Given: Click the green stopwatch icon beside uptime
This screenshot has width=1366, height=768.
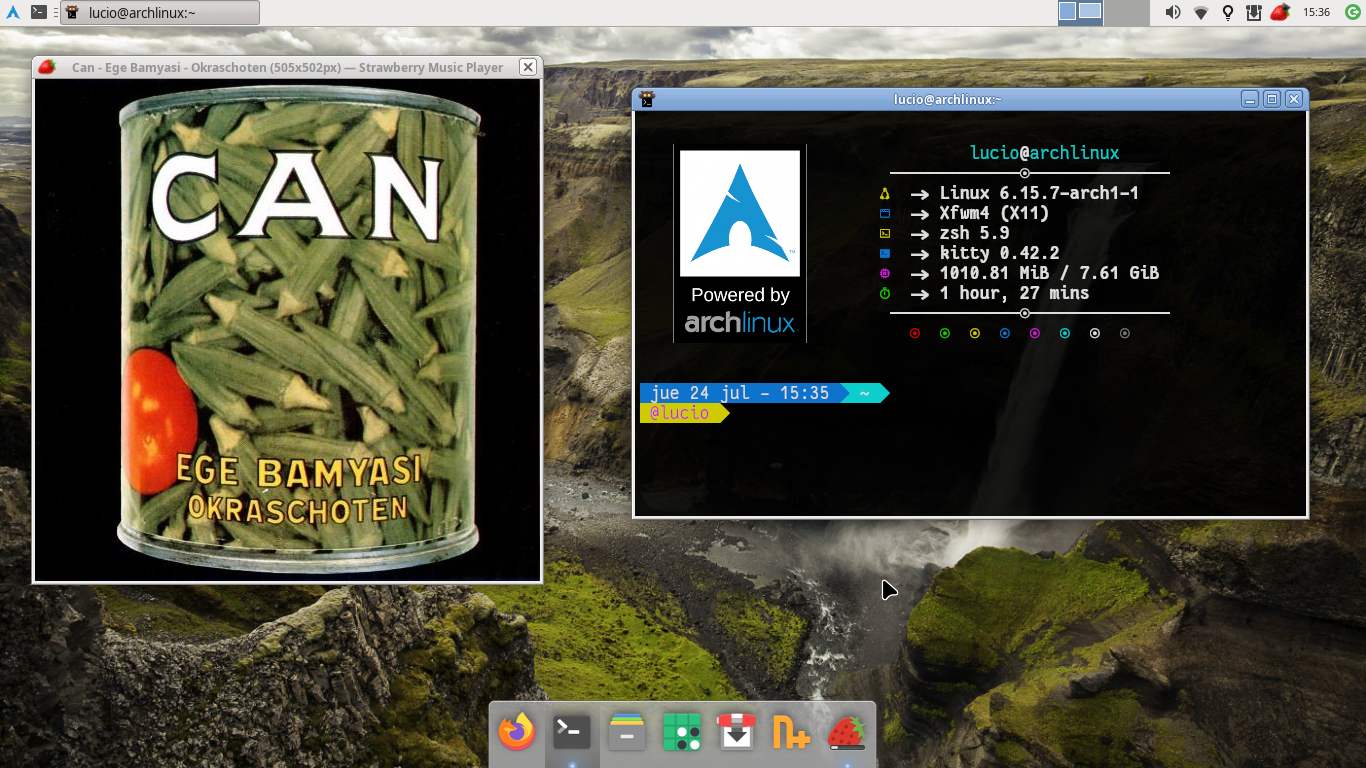Looking at the screenshot, I should (x=885, y=294).
